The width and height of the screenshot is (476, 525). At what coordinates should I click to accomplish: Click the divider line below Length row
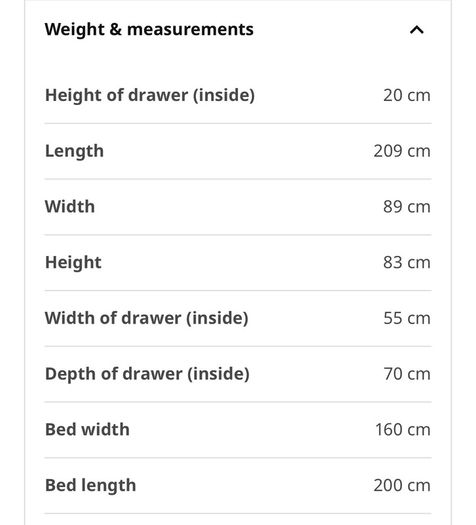(x=238, y=179)
